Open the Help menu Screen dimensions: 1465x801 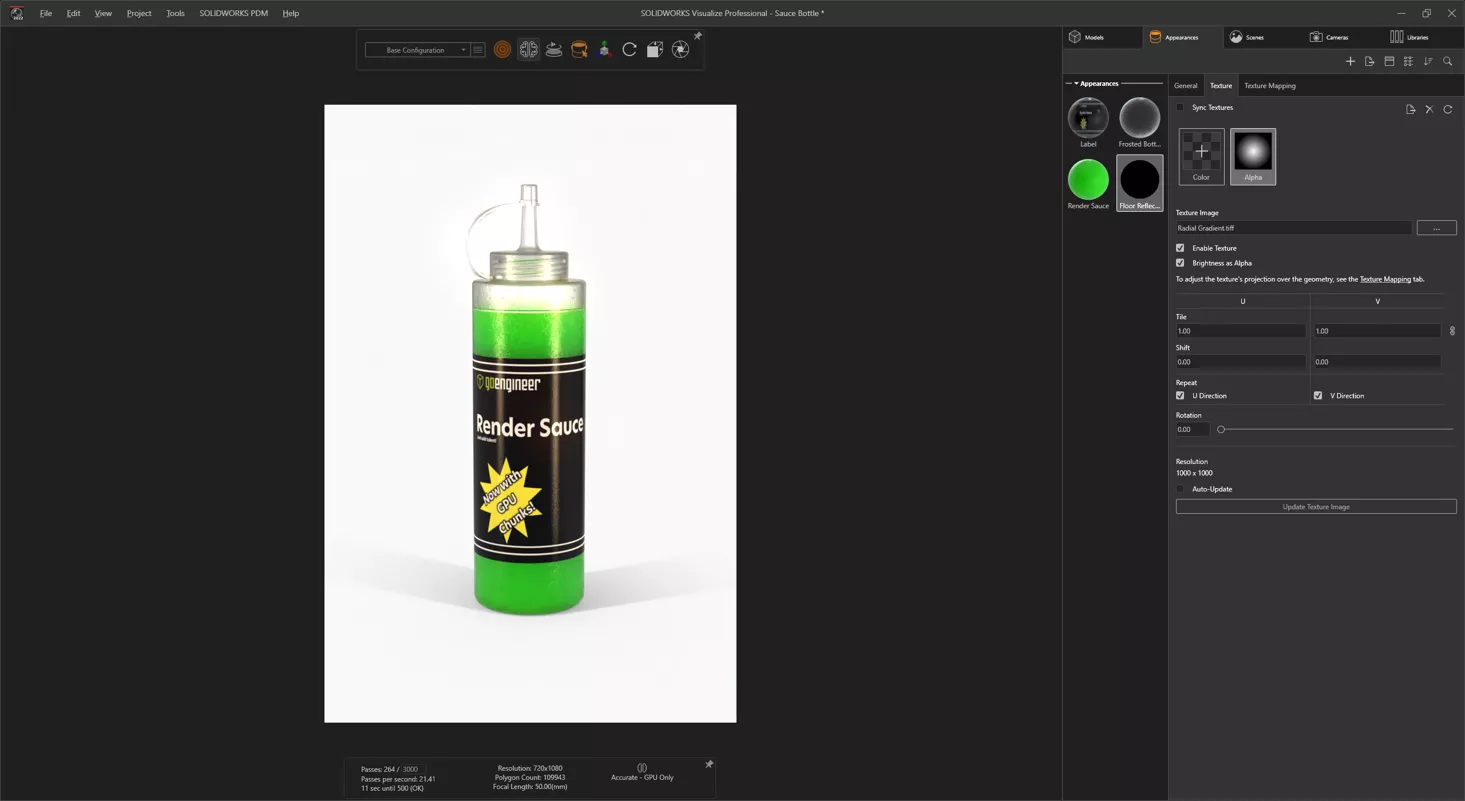290,13
